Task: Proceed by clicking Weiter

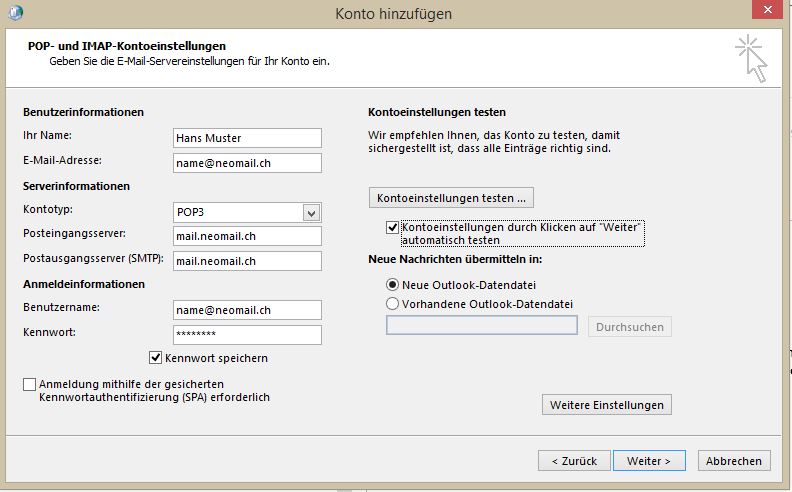Action: (648, 461)
